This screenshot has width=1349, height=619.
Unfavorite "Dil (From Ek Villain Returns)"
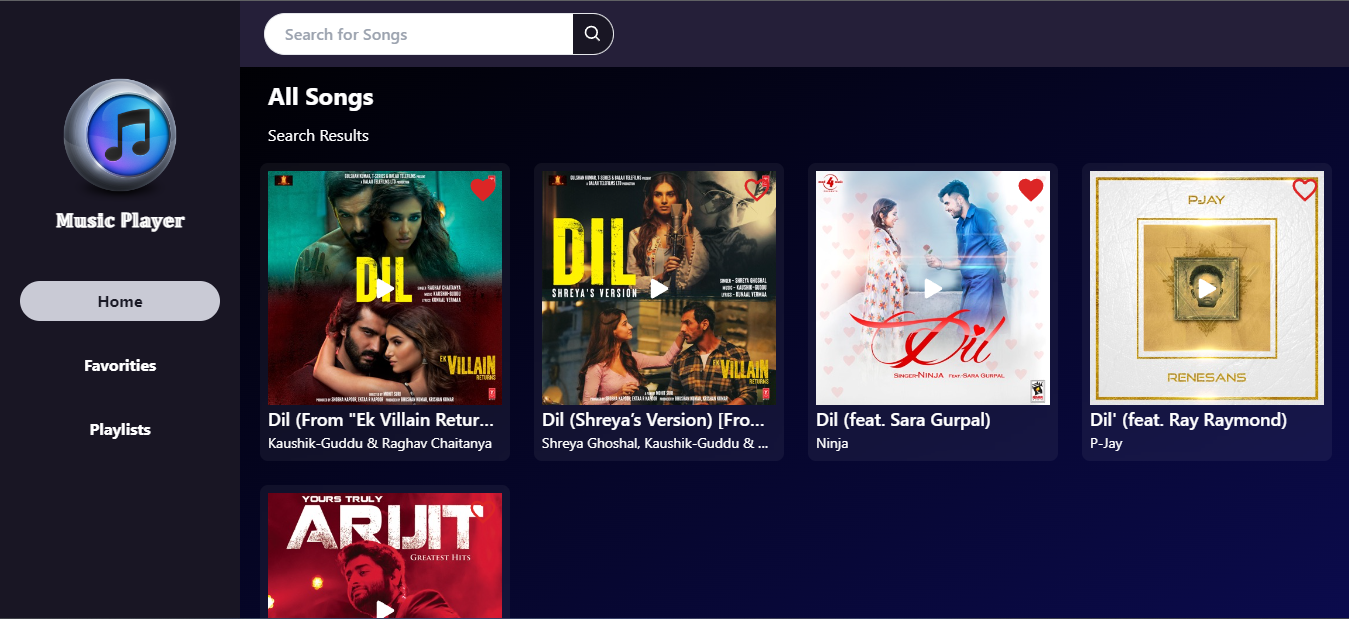[x=484, y=188]
